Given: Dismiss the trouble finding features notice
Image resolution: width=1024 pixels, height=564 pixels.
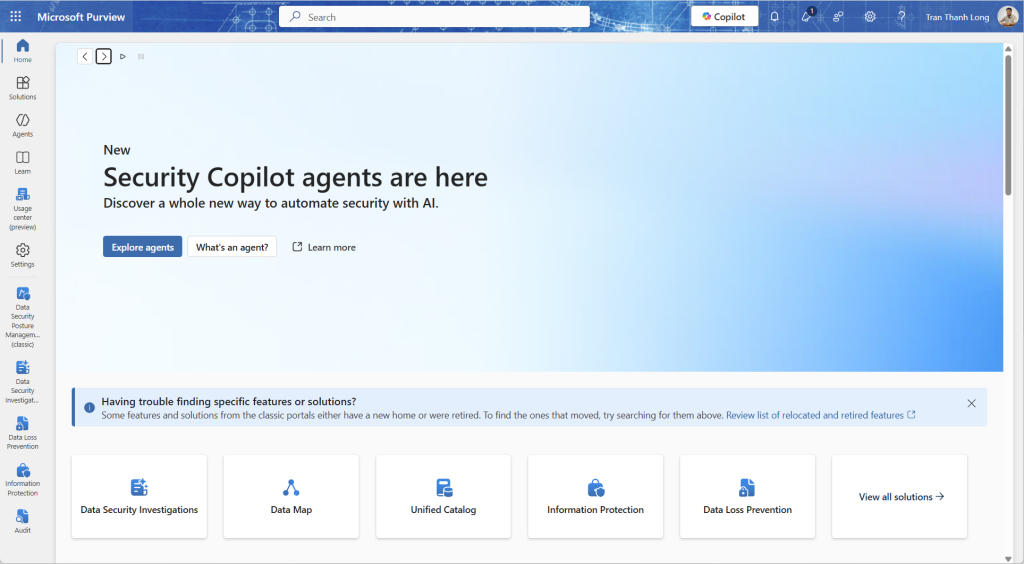Looking at the screenshot, I should coord(971,403).
